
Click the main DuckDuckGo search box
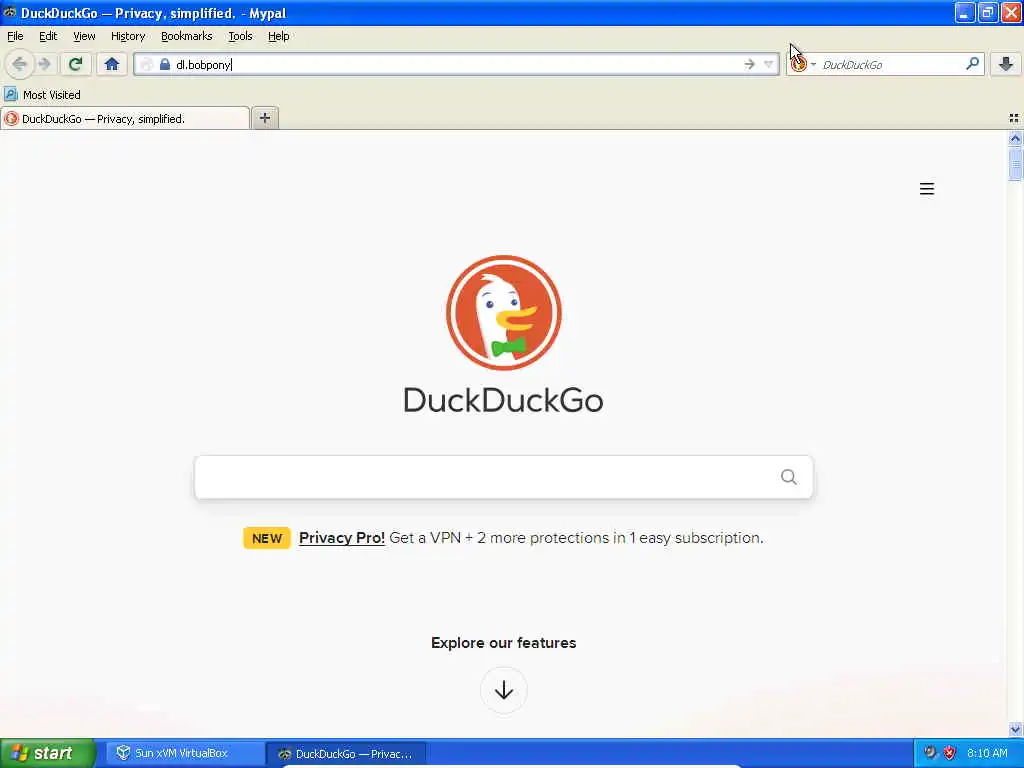coord(504,477)
